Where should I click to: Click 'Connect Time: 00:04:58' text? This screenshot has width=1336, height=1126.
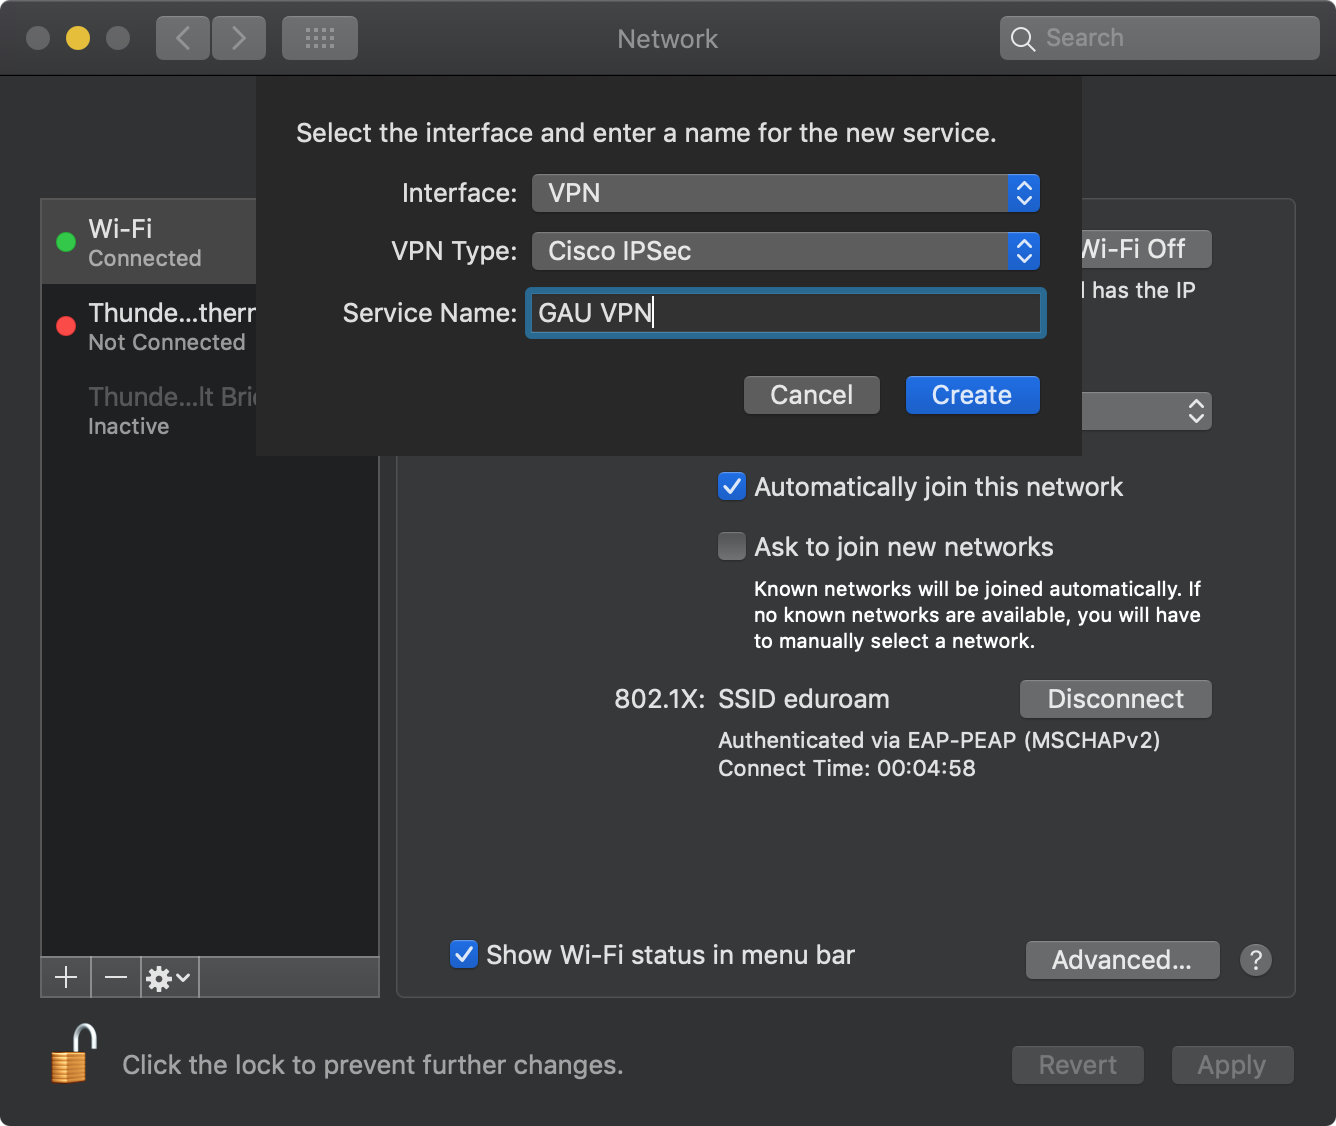(x=847, y=768)
